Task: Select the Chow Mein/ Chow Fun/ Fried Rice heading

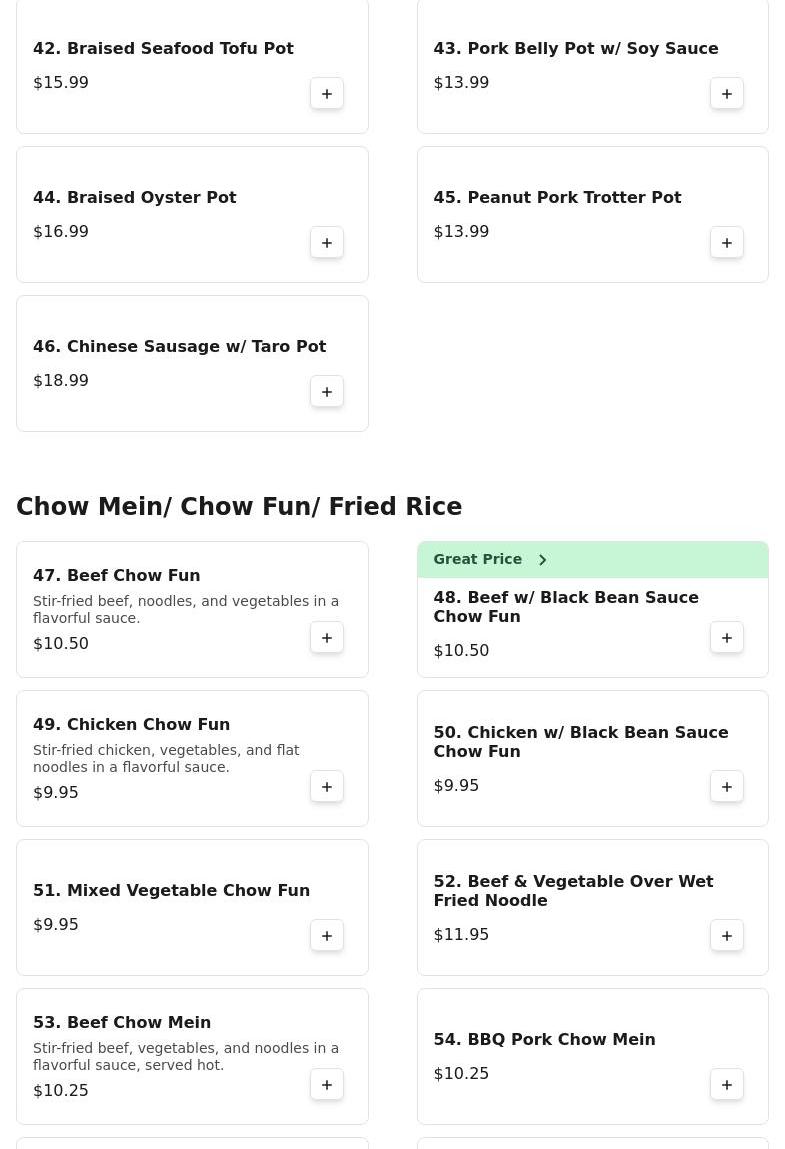Action: point(239,507)
